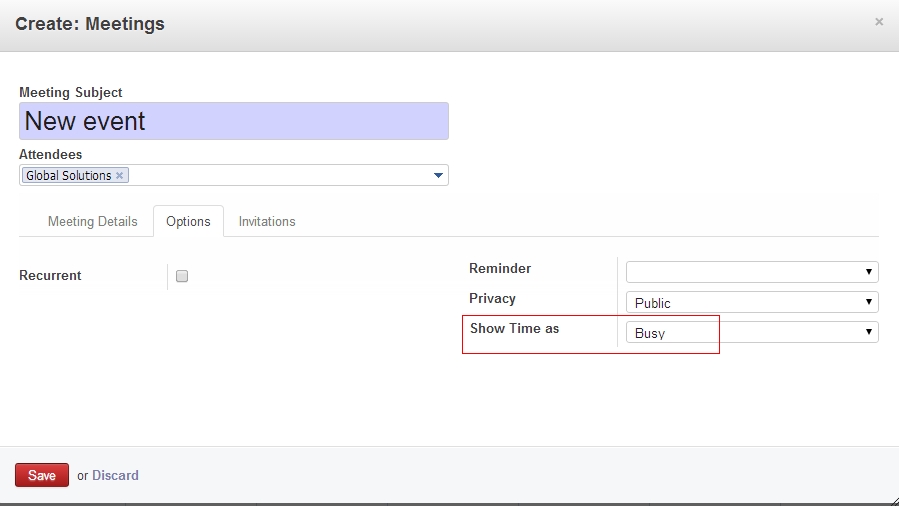Click the Show Time as label

point(514,328)
